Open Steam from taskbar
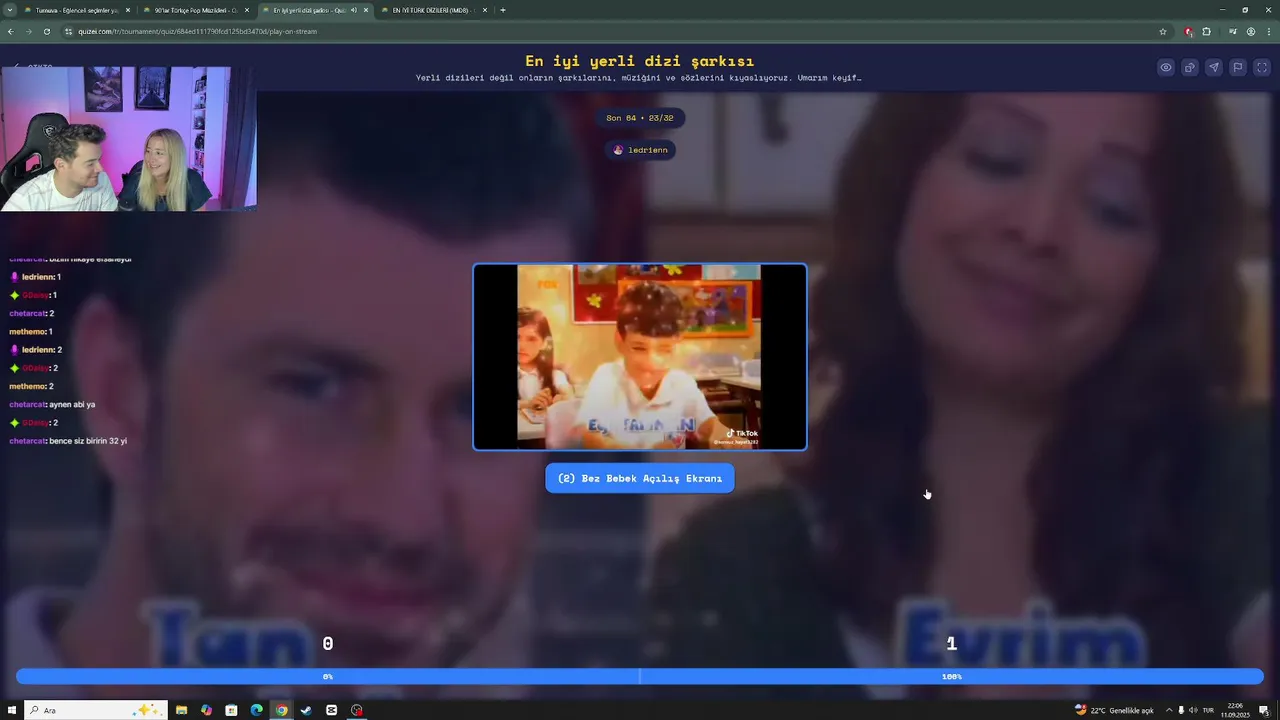This screenshot has width=1280, height=720. pyautogui.click(x=306, y=710)
